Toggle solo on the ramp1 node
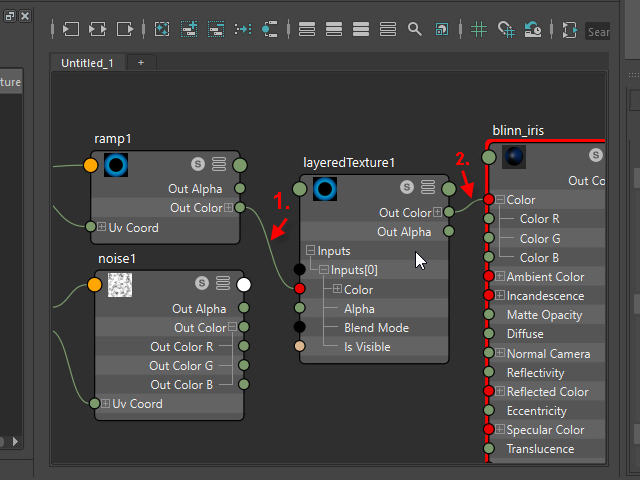Viewport: 640px width, 480px height. coord(198,164)
